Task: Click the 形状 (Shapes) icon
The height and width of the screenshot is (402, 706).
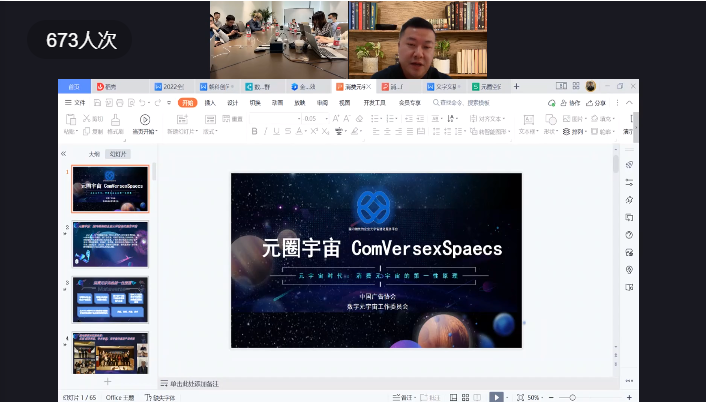Action: pyautogui.click(x=551, y=120)
